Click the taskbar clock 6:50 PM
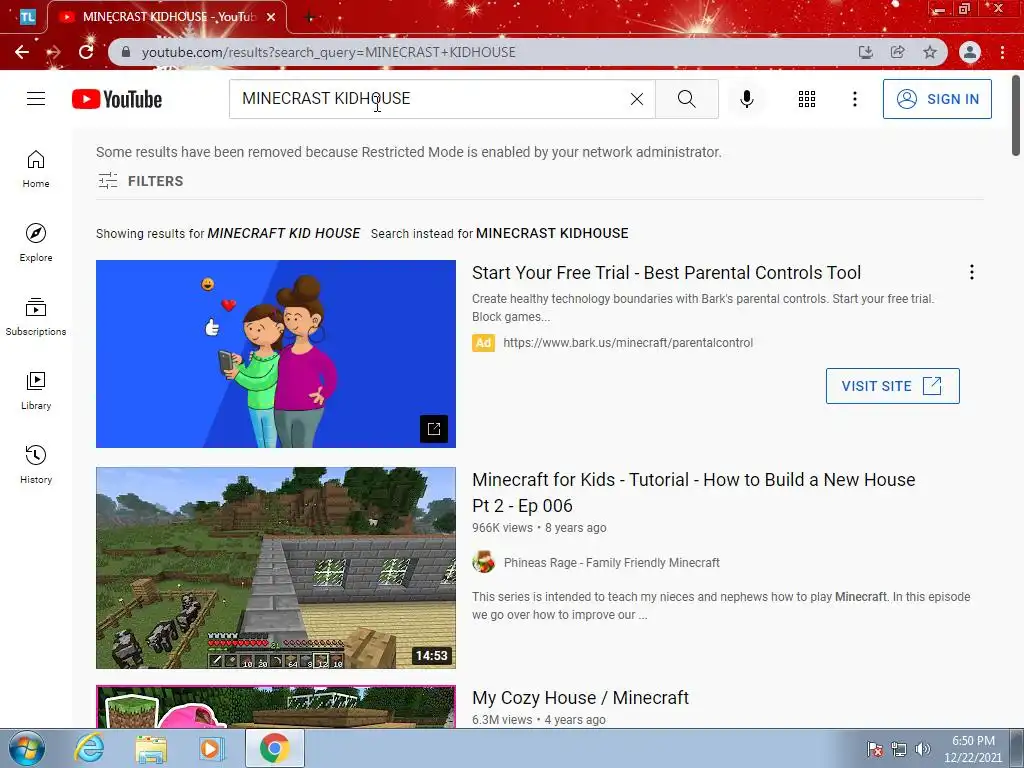Image resolution: width=1024 pixels, height=768 pixels. point(973,749)
